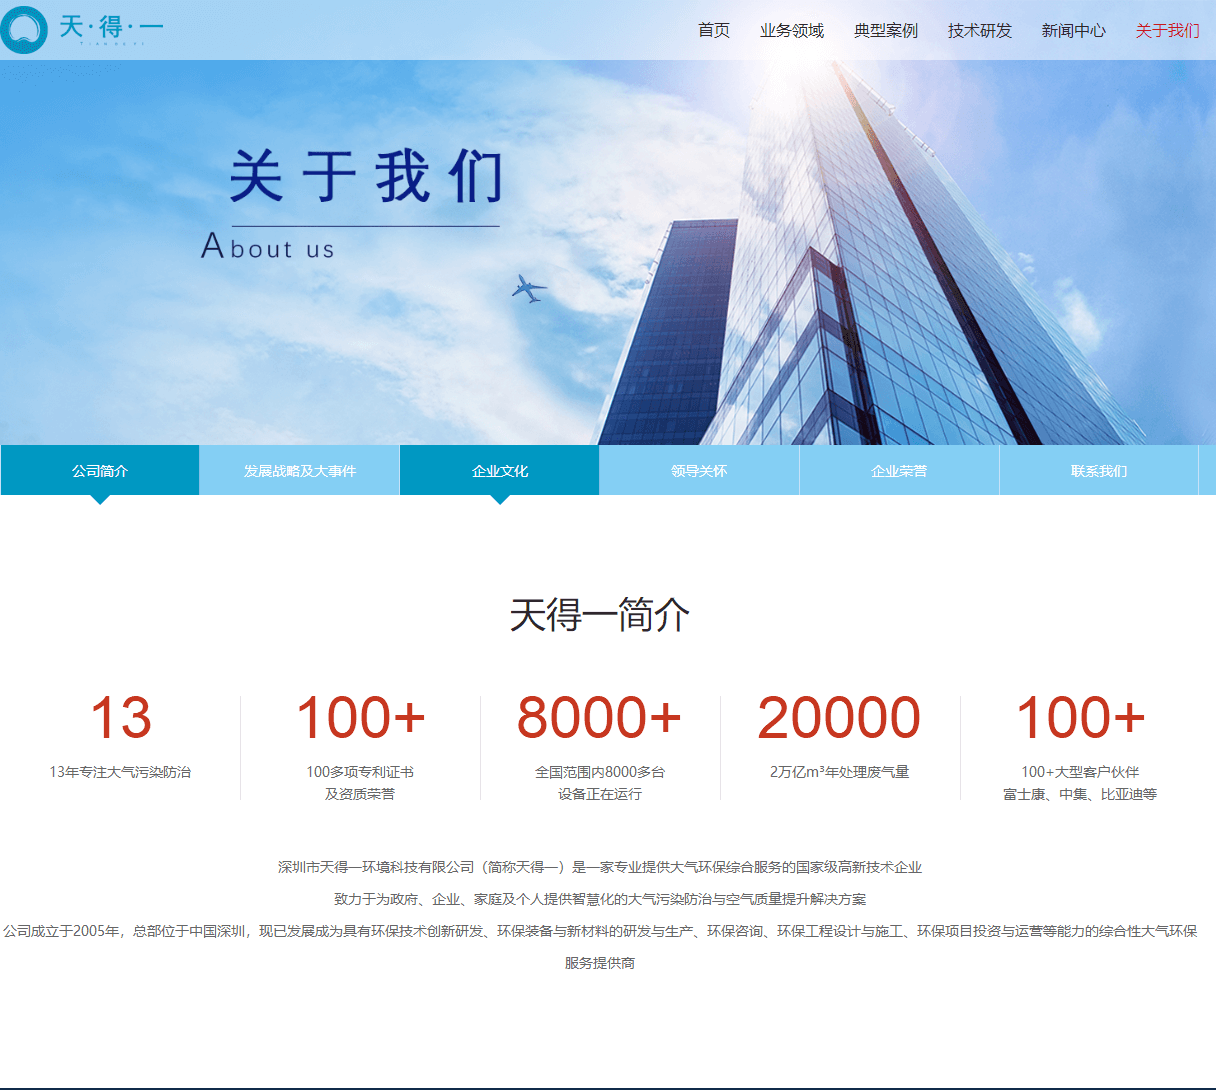The height and width of the screenshot is (1090, 1216).
Task: Click the 13 years statistic number
Action: (121, 717)
